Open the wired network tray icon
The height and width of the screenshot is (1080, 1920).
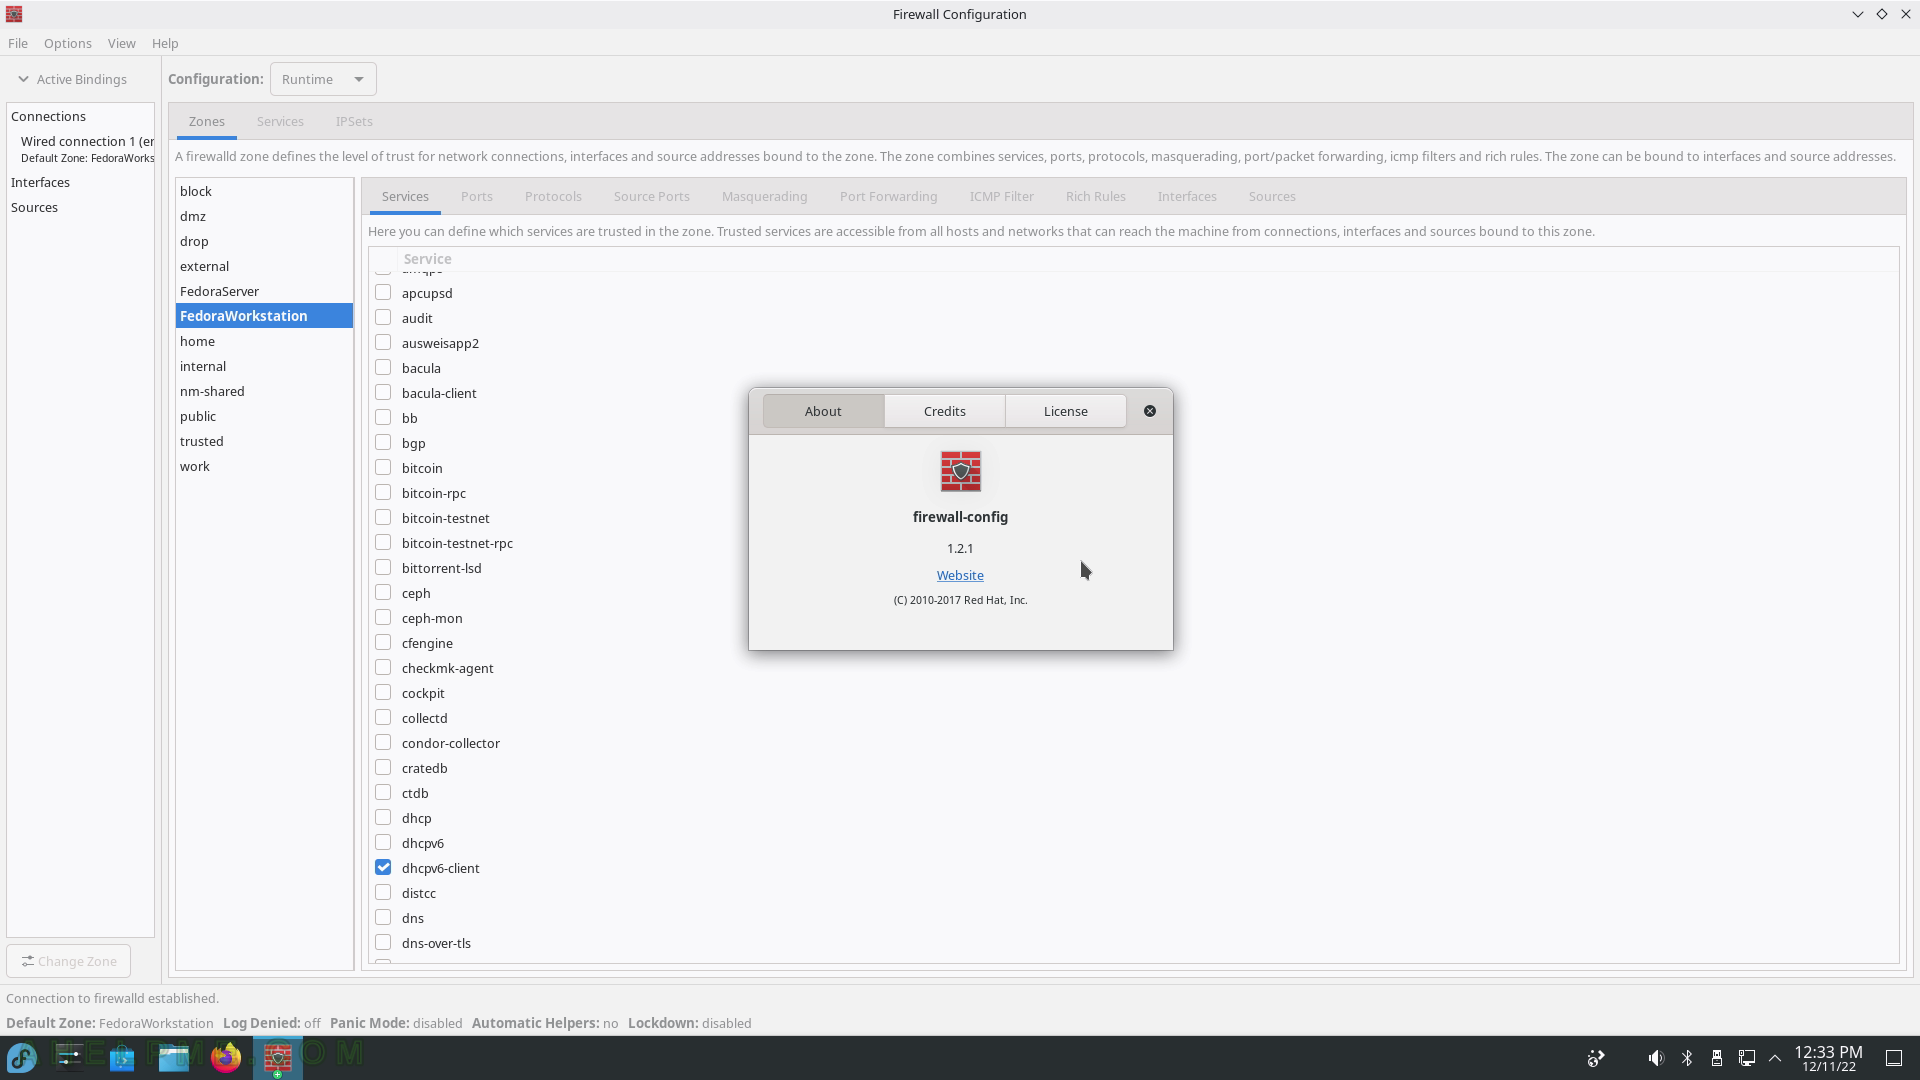1746,1058
